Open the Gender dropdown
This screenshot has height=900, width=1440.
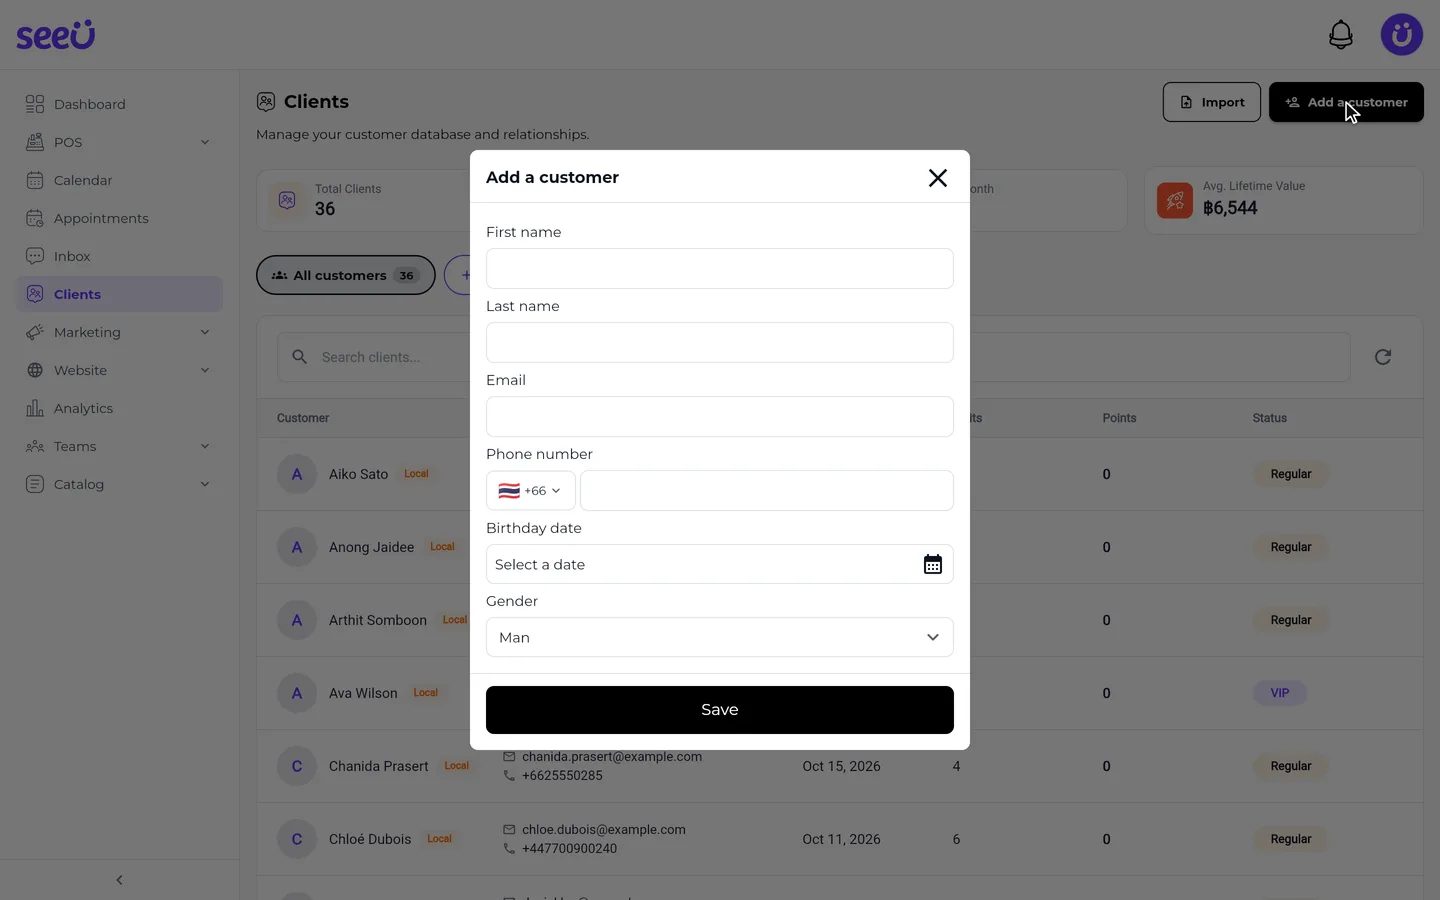(x=720, y=637)
